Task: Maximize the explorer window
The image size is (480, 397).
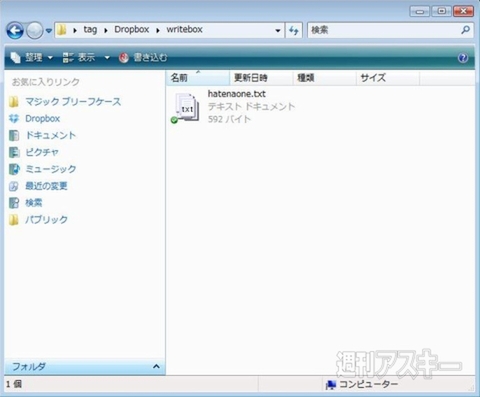Action: [x=442, y=11]
